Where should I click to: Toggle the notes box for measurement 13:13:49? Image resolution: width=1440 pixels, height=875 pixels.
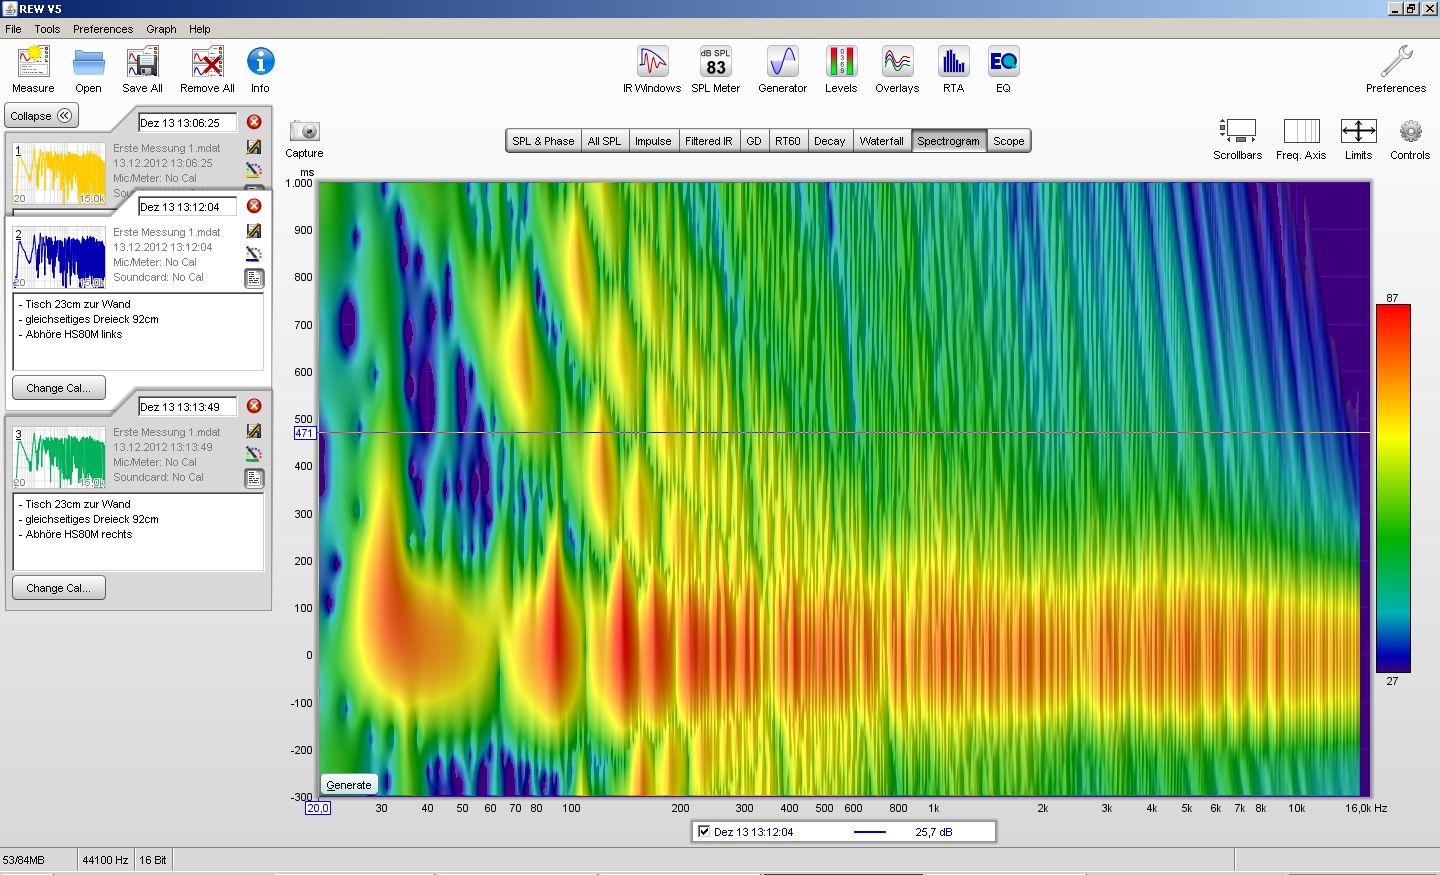click(254, 479)
